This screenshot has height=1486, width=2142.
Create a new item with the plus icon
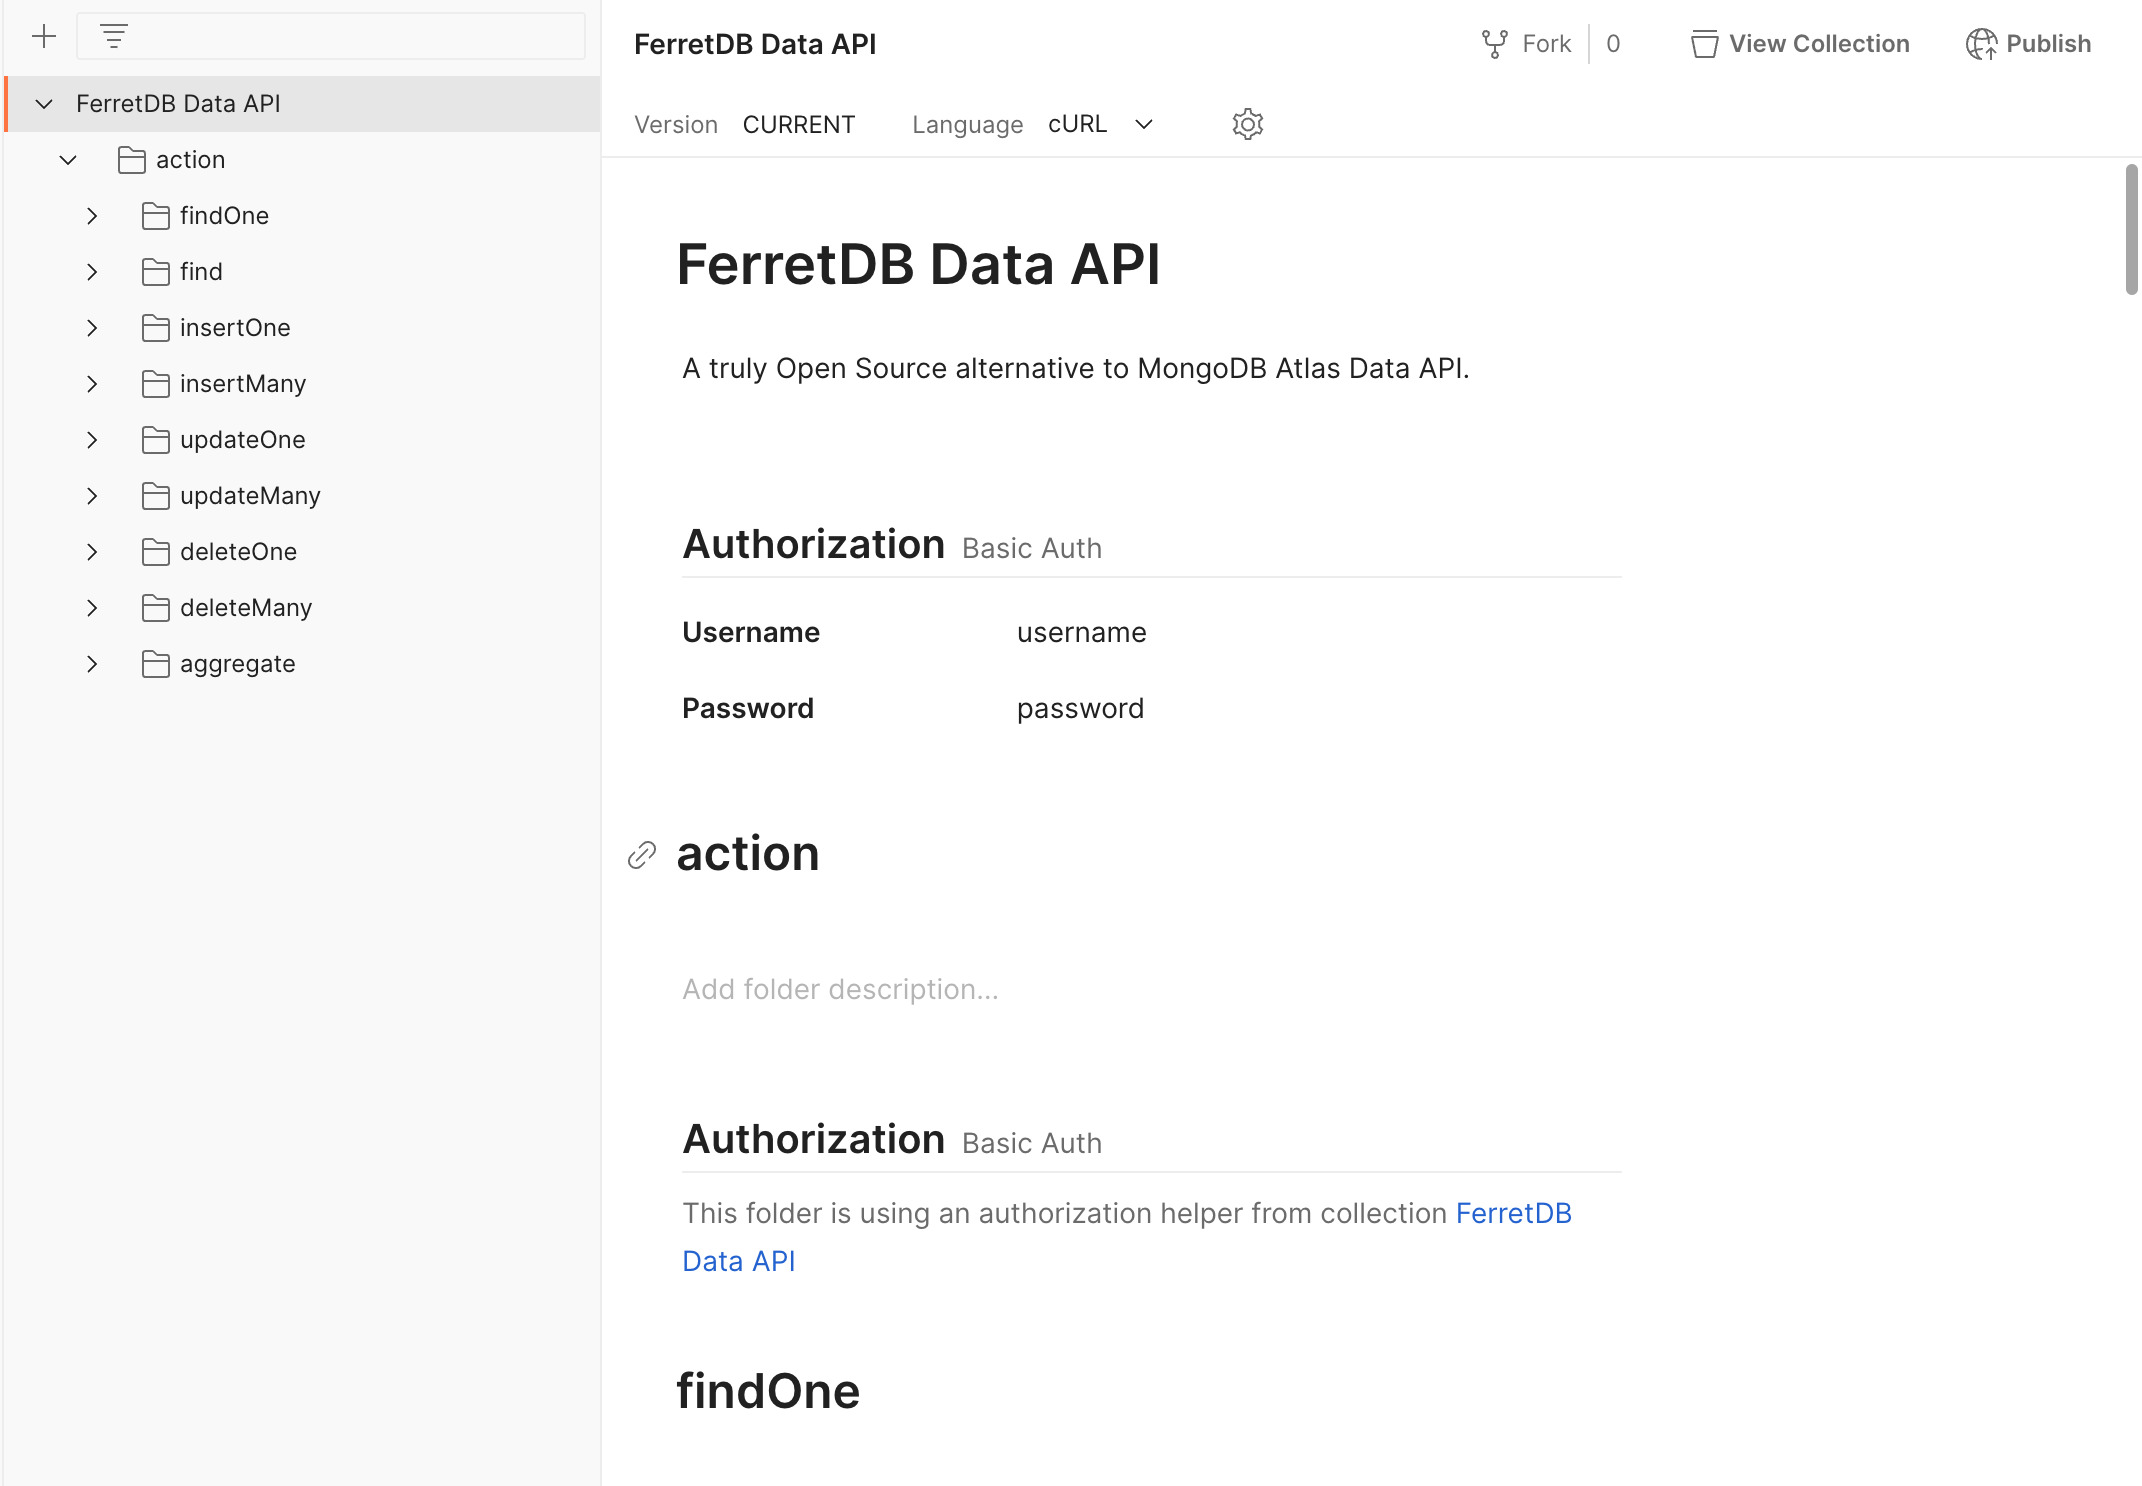coord(44,35)
